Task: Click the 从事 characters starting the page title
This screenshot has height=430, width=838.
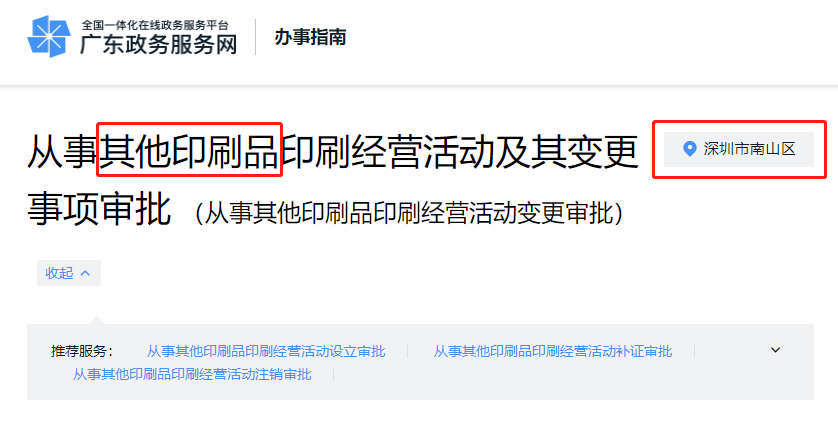Action: pyautogui.click(x=63, y=152)
